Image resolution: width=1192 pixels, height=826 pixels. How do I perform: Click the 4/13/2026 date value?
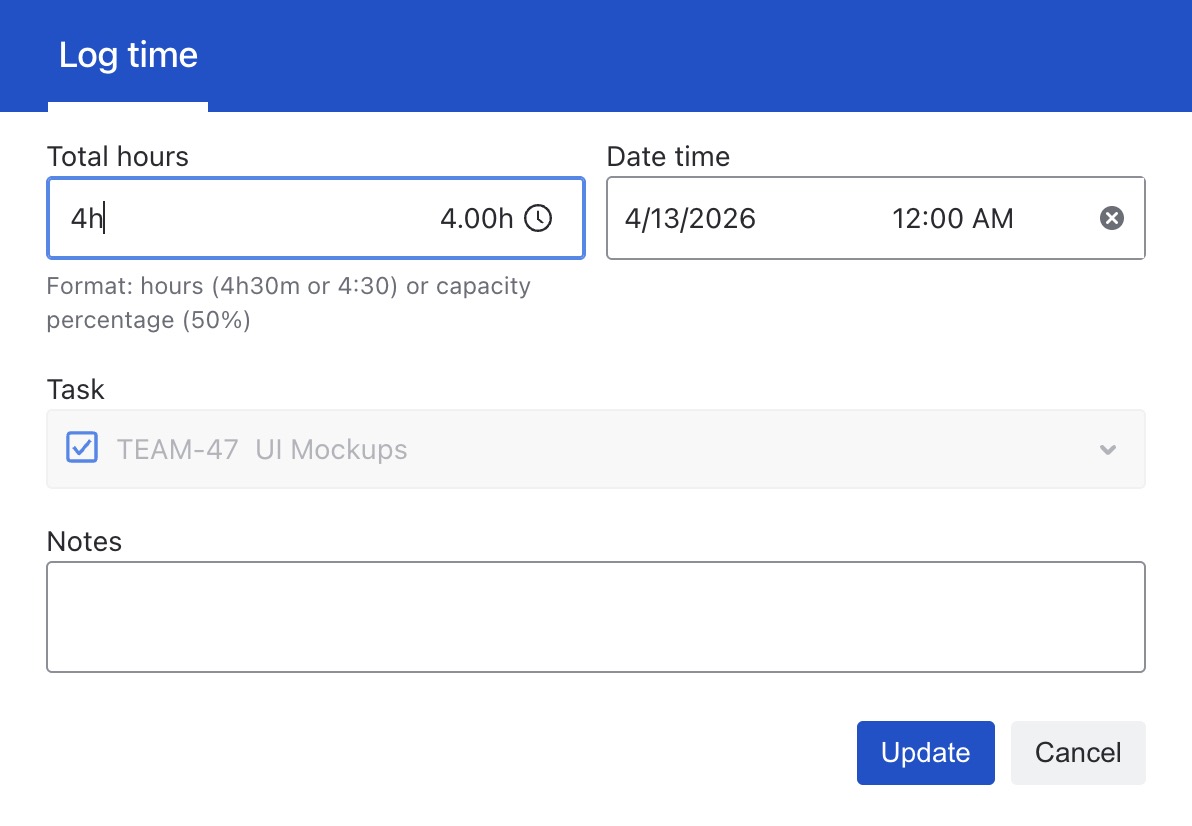tap(690, 218)
